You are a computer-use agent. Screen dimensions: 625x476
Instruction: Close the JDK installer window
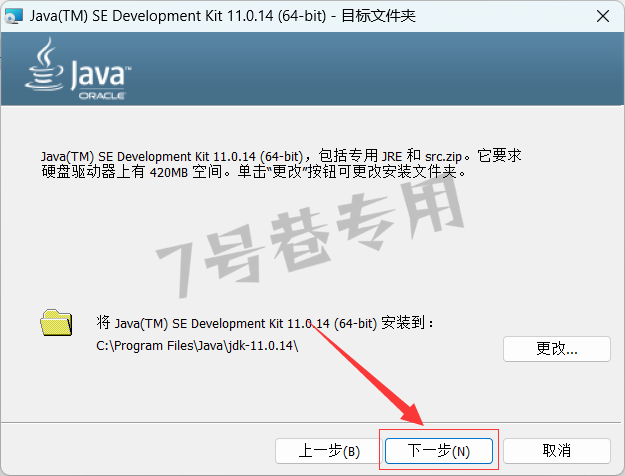point(603,16)
